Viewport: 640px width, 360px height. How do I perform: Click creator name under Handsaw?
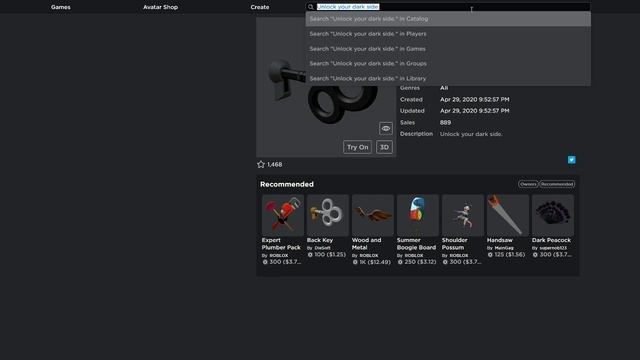coord(504,248)
